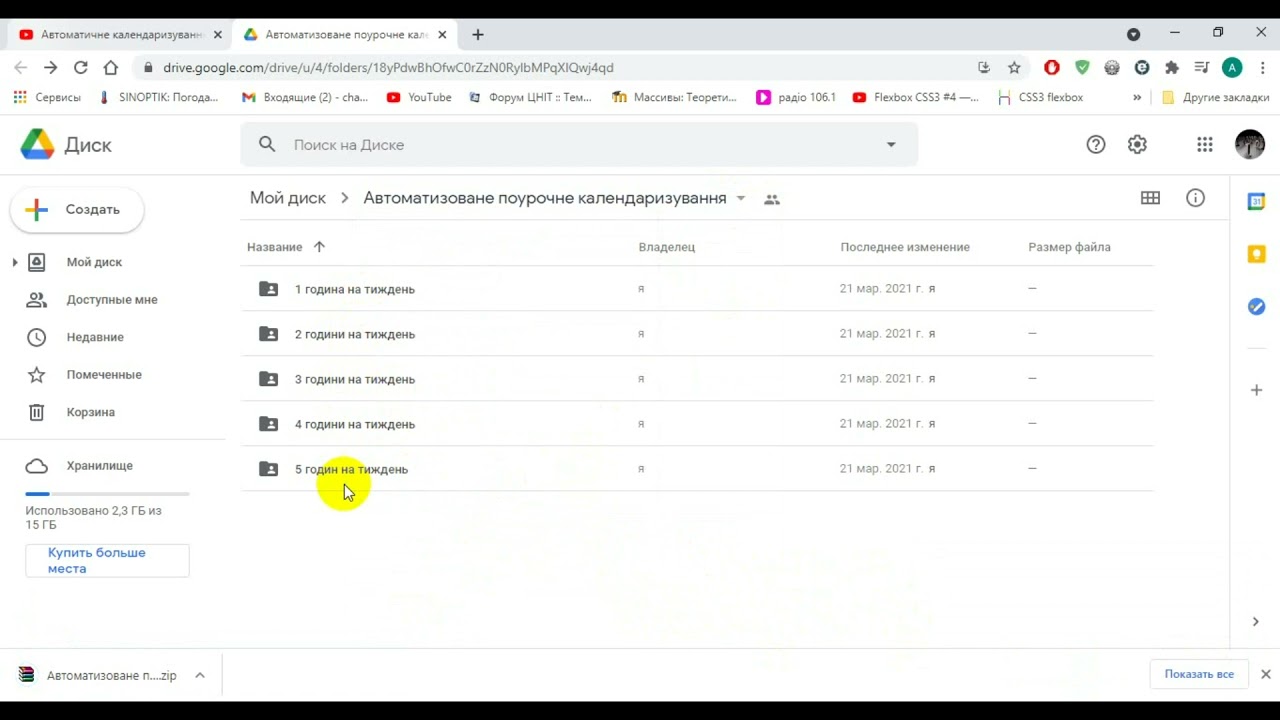Open shared-people icon next to folder title
This screenshot has height=720, width=1280.
771,199
